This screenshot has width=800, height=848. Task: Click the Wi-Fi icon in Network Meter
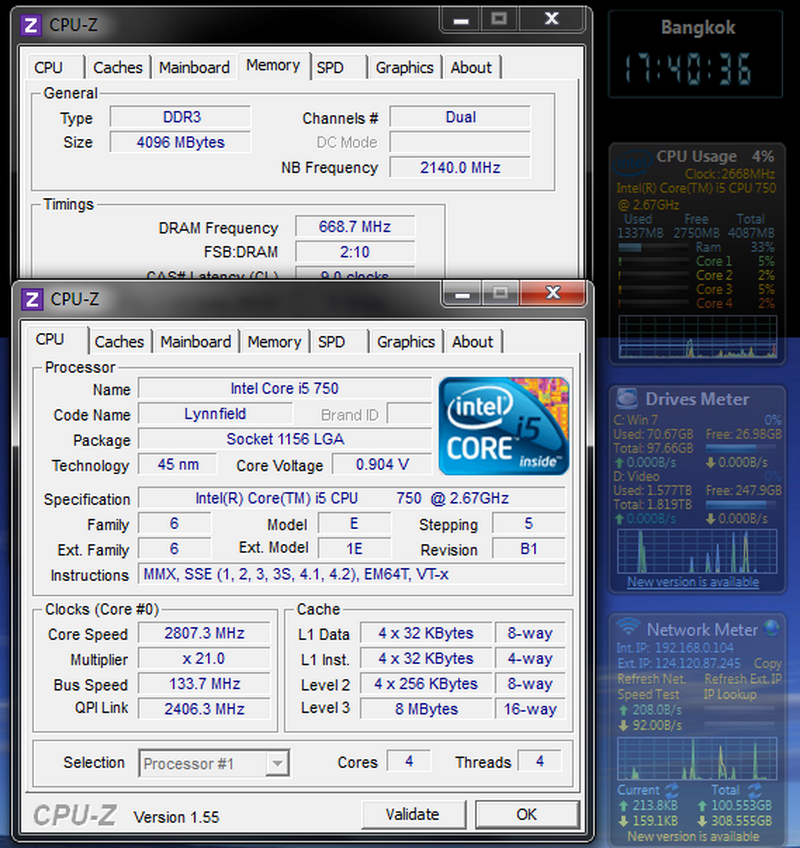point(629,627)
